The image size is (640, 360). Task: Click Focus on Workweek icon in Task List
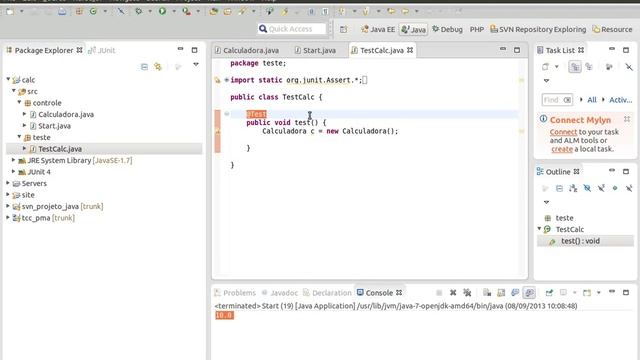click(x=609, y=67)
